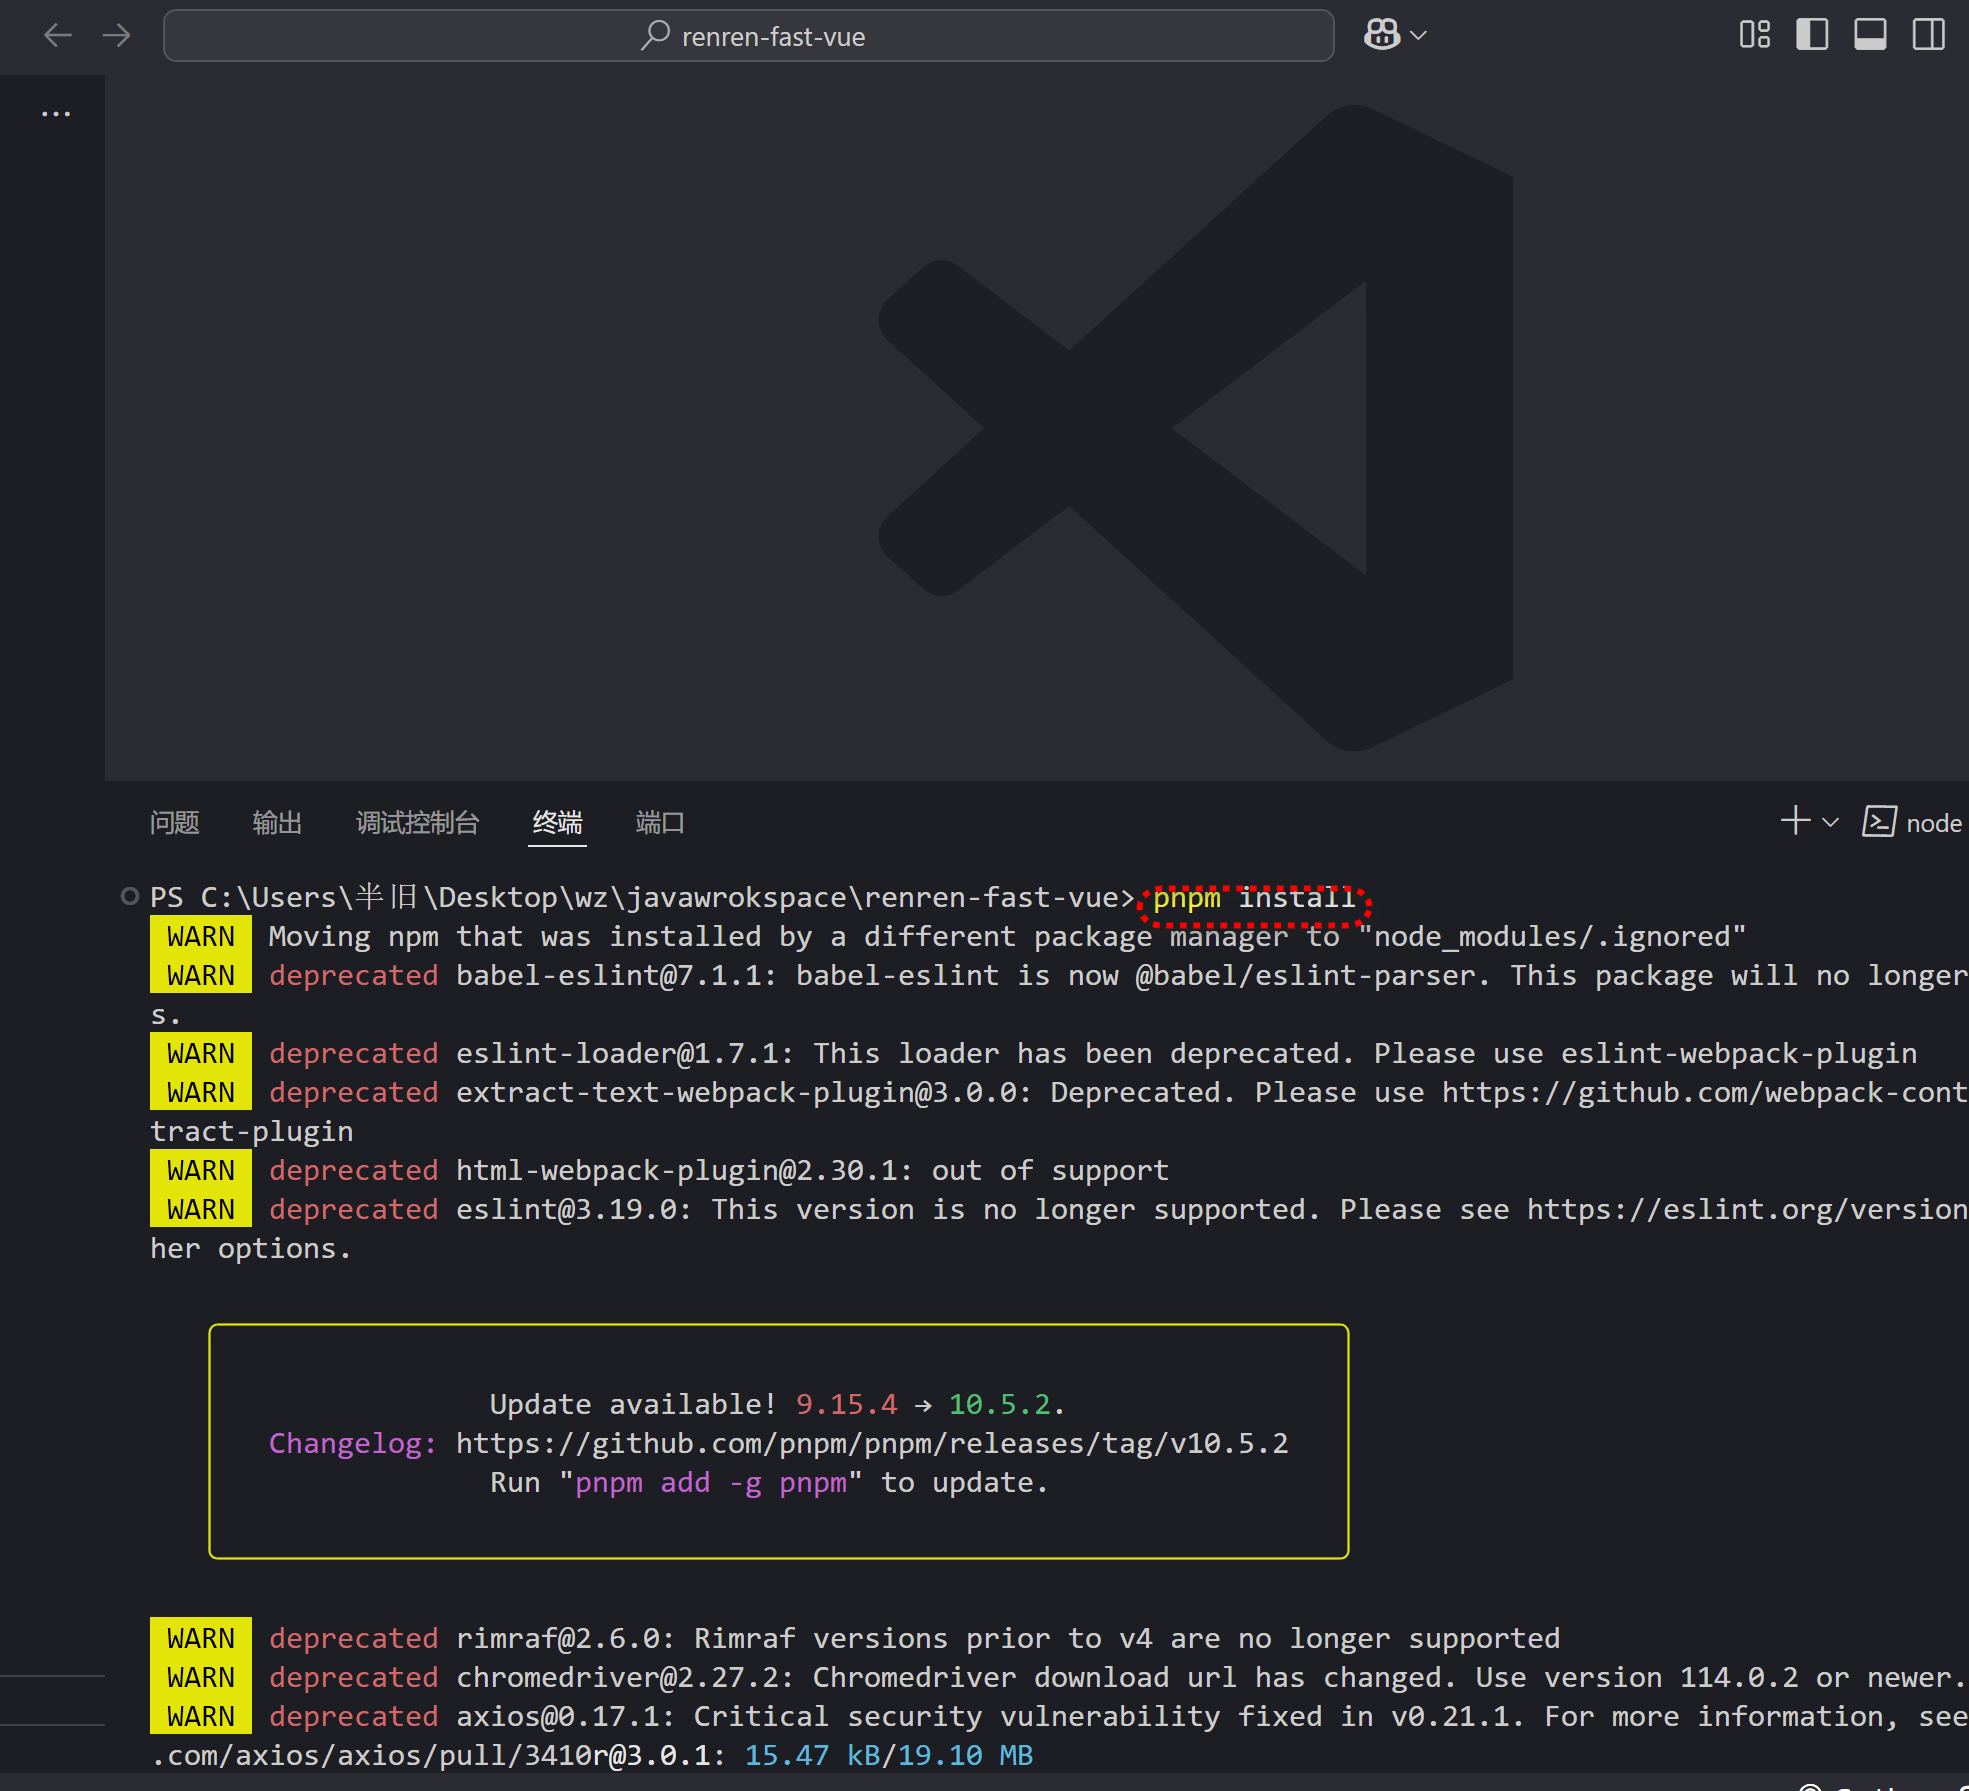Open the new terminal profile dropdown
This screenshot has height=1791, width=1969.
click(x=1831, y=822)
